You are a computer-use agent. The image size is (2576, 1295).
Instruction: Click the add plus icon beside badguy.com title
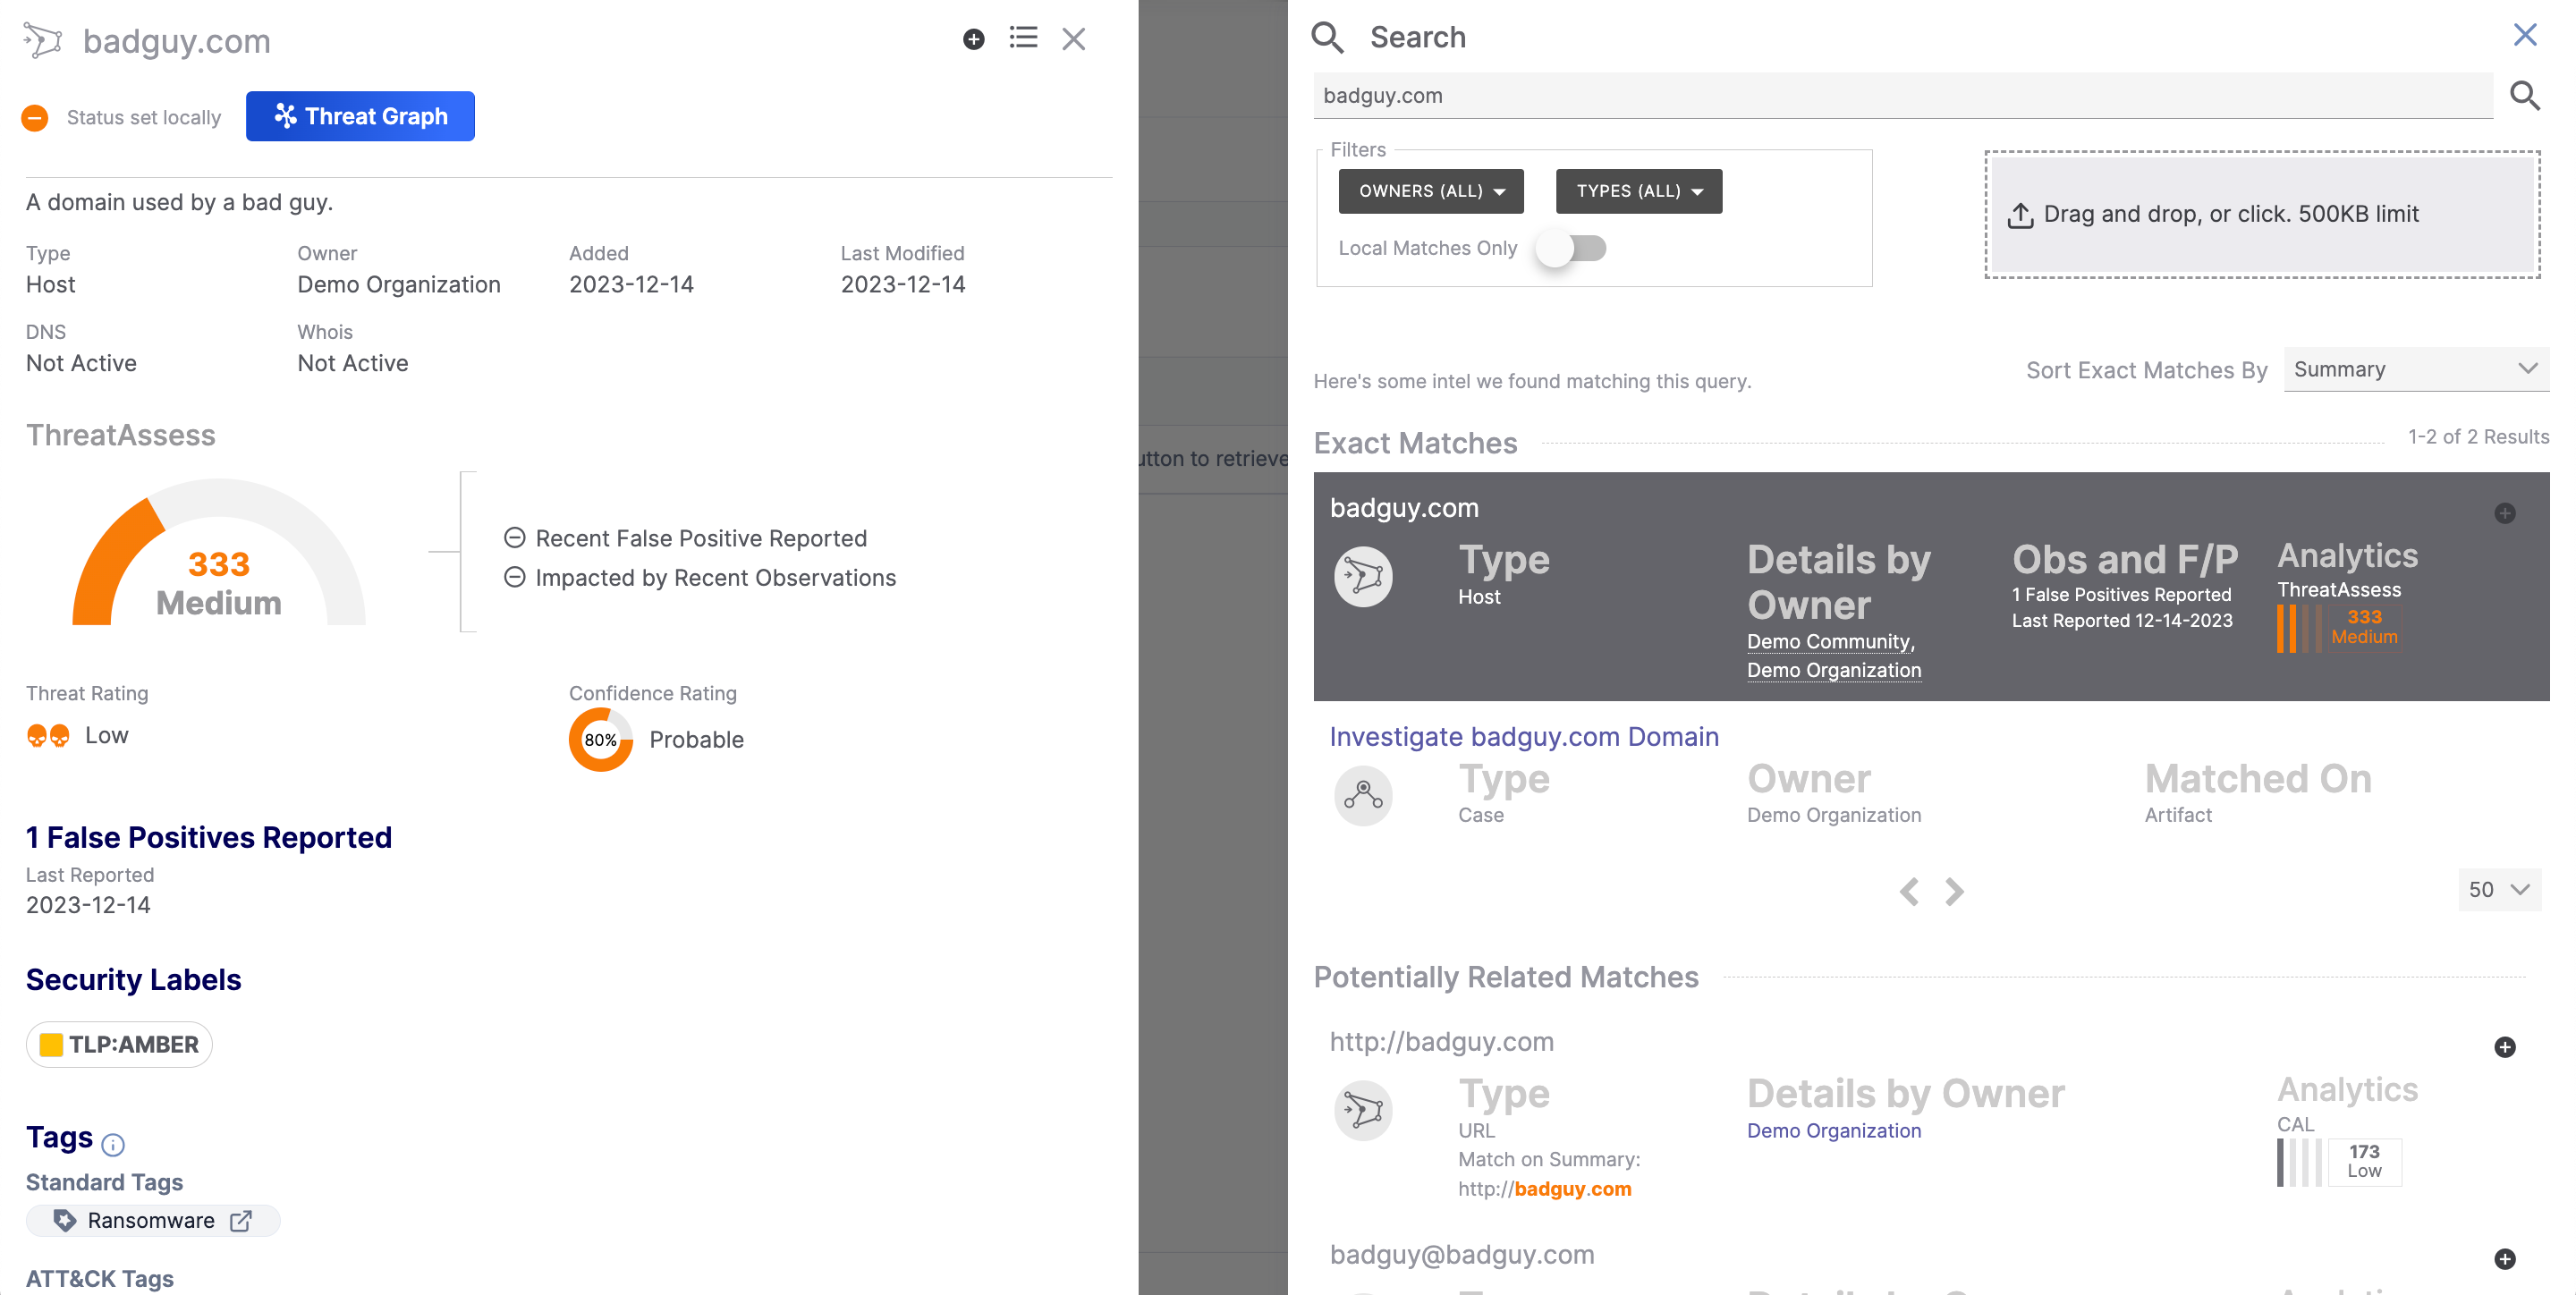(x=973, y=39)
